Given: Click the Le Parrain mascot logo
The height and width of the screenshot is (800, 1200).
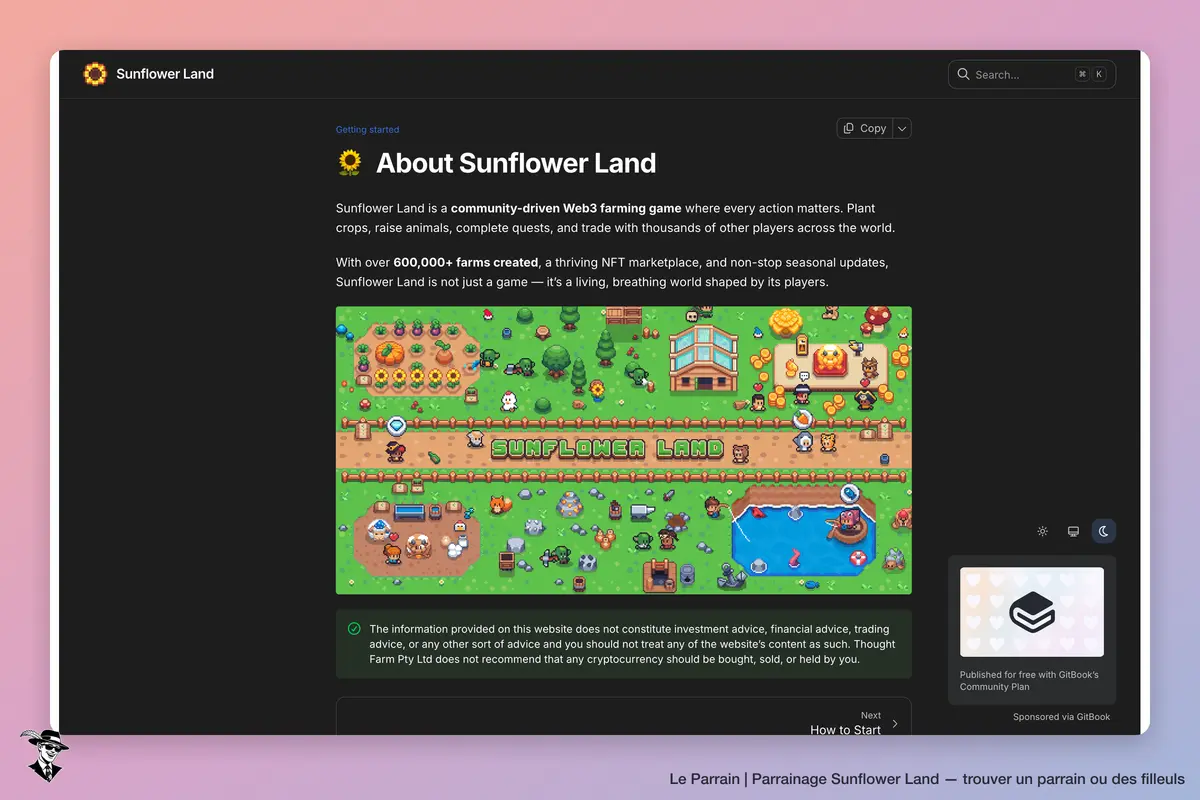Looking at the screenshot, I should coord(44,755).
